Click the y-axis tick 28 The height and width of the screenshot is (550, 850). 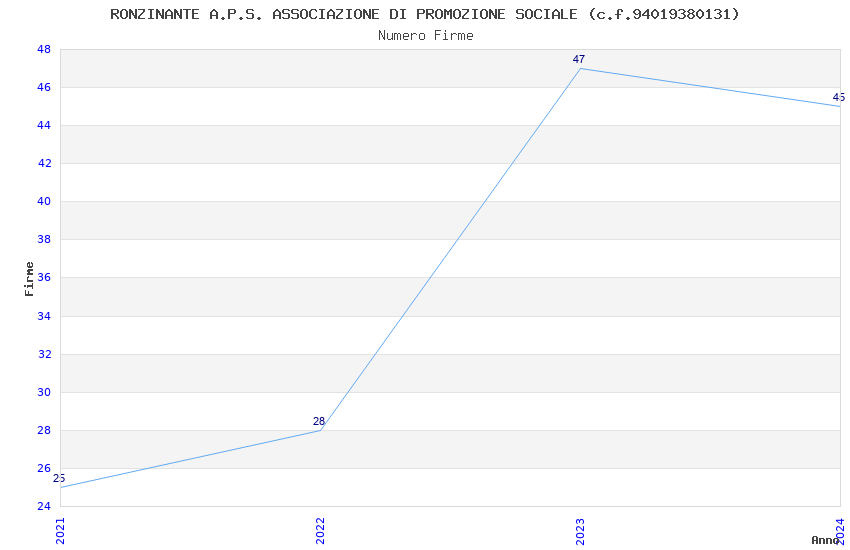pos(44,430)
